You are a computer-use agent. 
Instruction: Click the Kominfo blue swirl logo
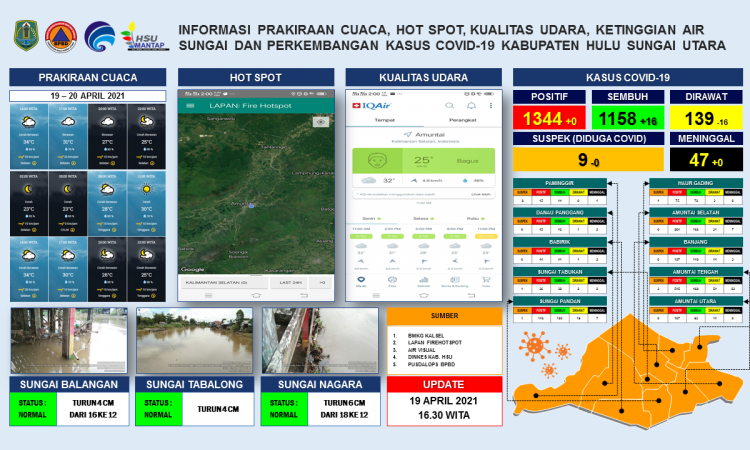pyautogui.click(x=99, y=35)
